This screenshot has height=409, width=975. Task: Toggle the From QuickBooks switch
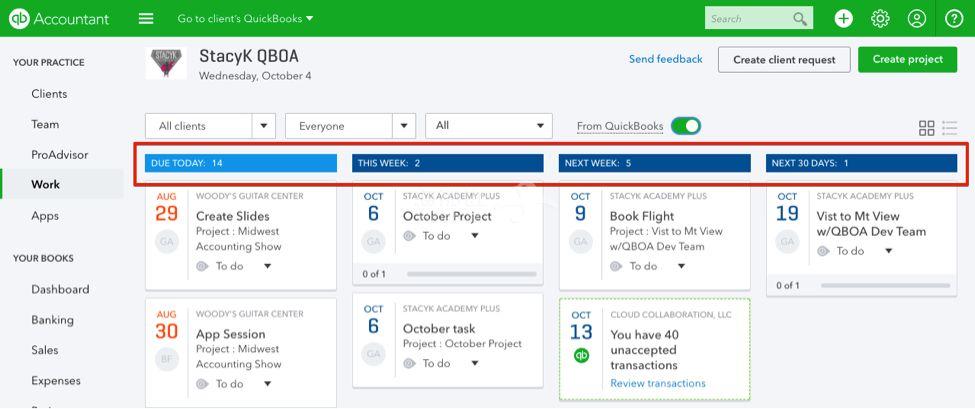tap(686, 126)
